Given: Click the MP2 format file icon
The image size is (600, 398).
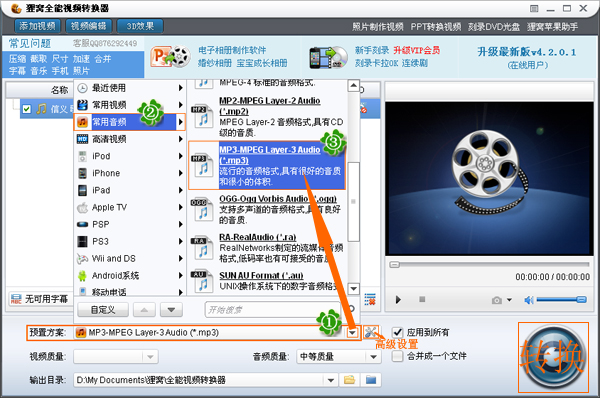Looking at the screenshot, I should click(201, 116).
